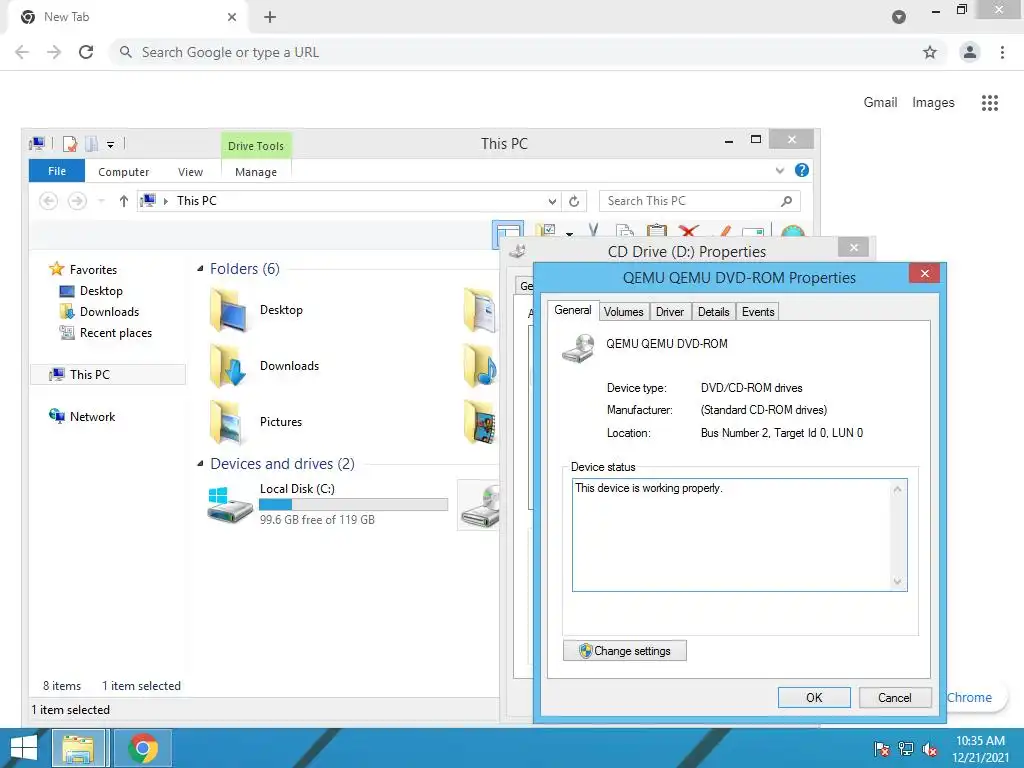This screenshot has width=1024, height=768.
Task: Switch to the Volumes tab
Action: point(624,312)
